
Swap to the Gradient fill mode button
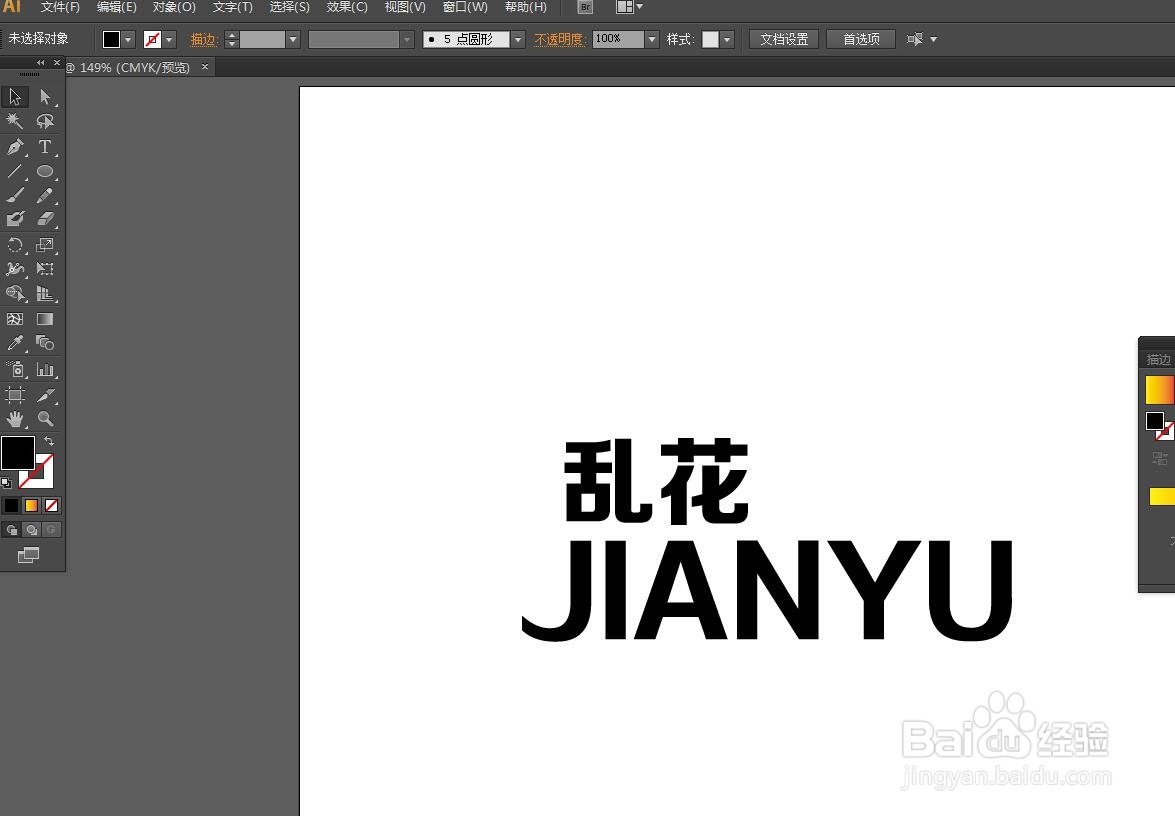click(31, 505)
